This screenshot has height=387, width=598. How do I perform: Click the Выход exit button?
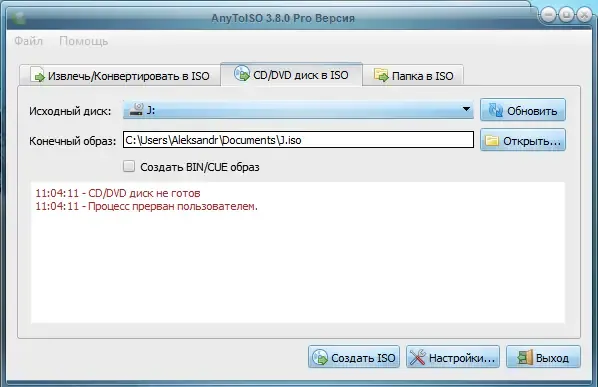click(543, 357)
